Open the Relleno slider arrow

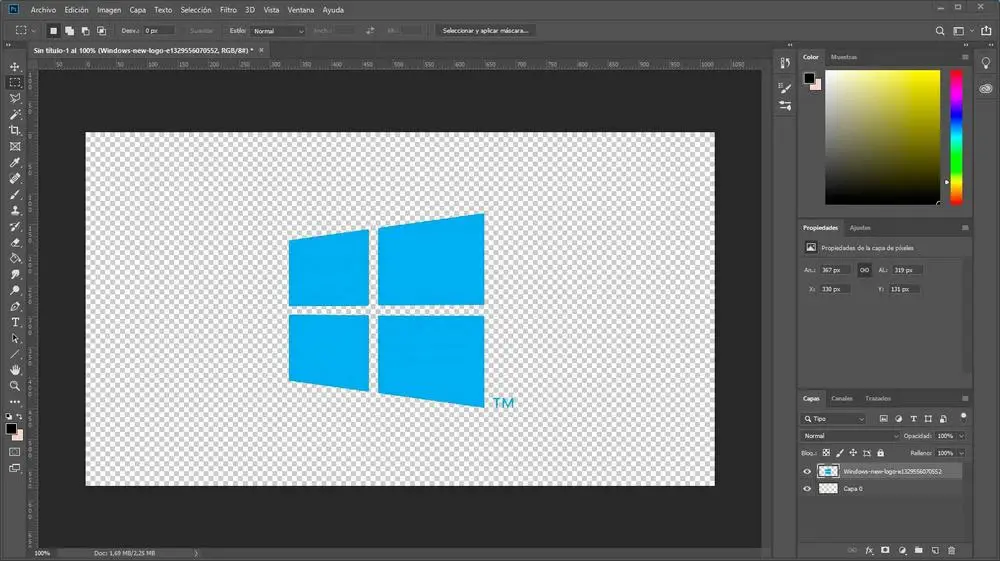pos(961,453)
